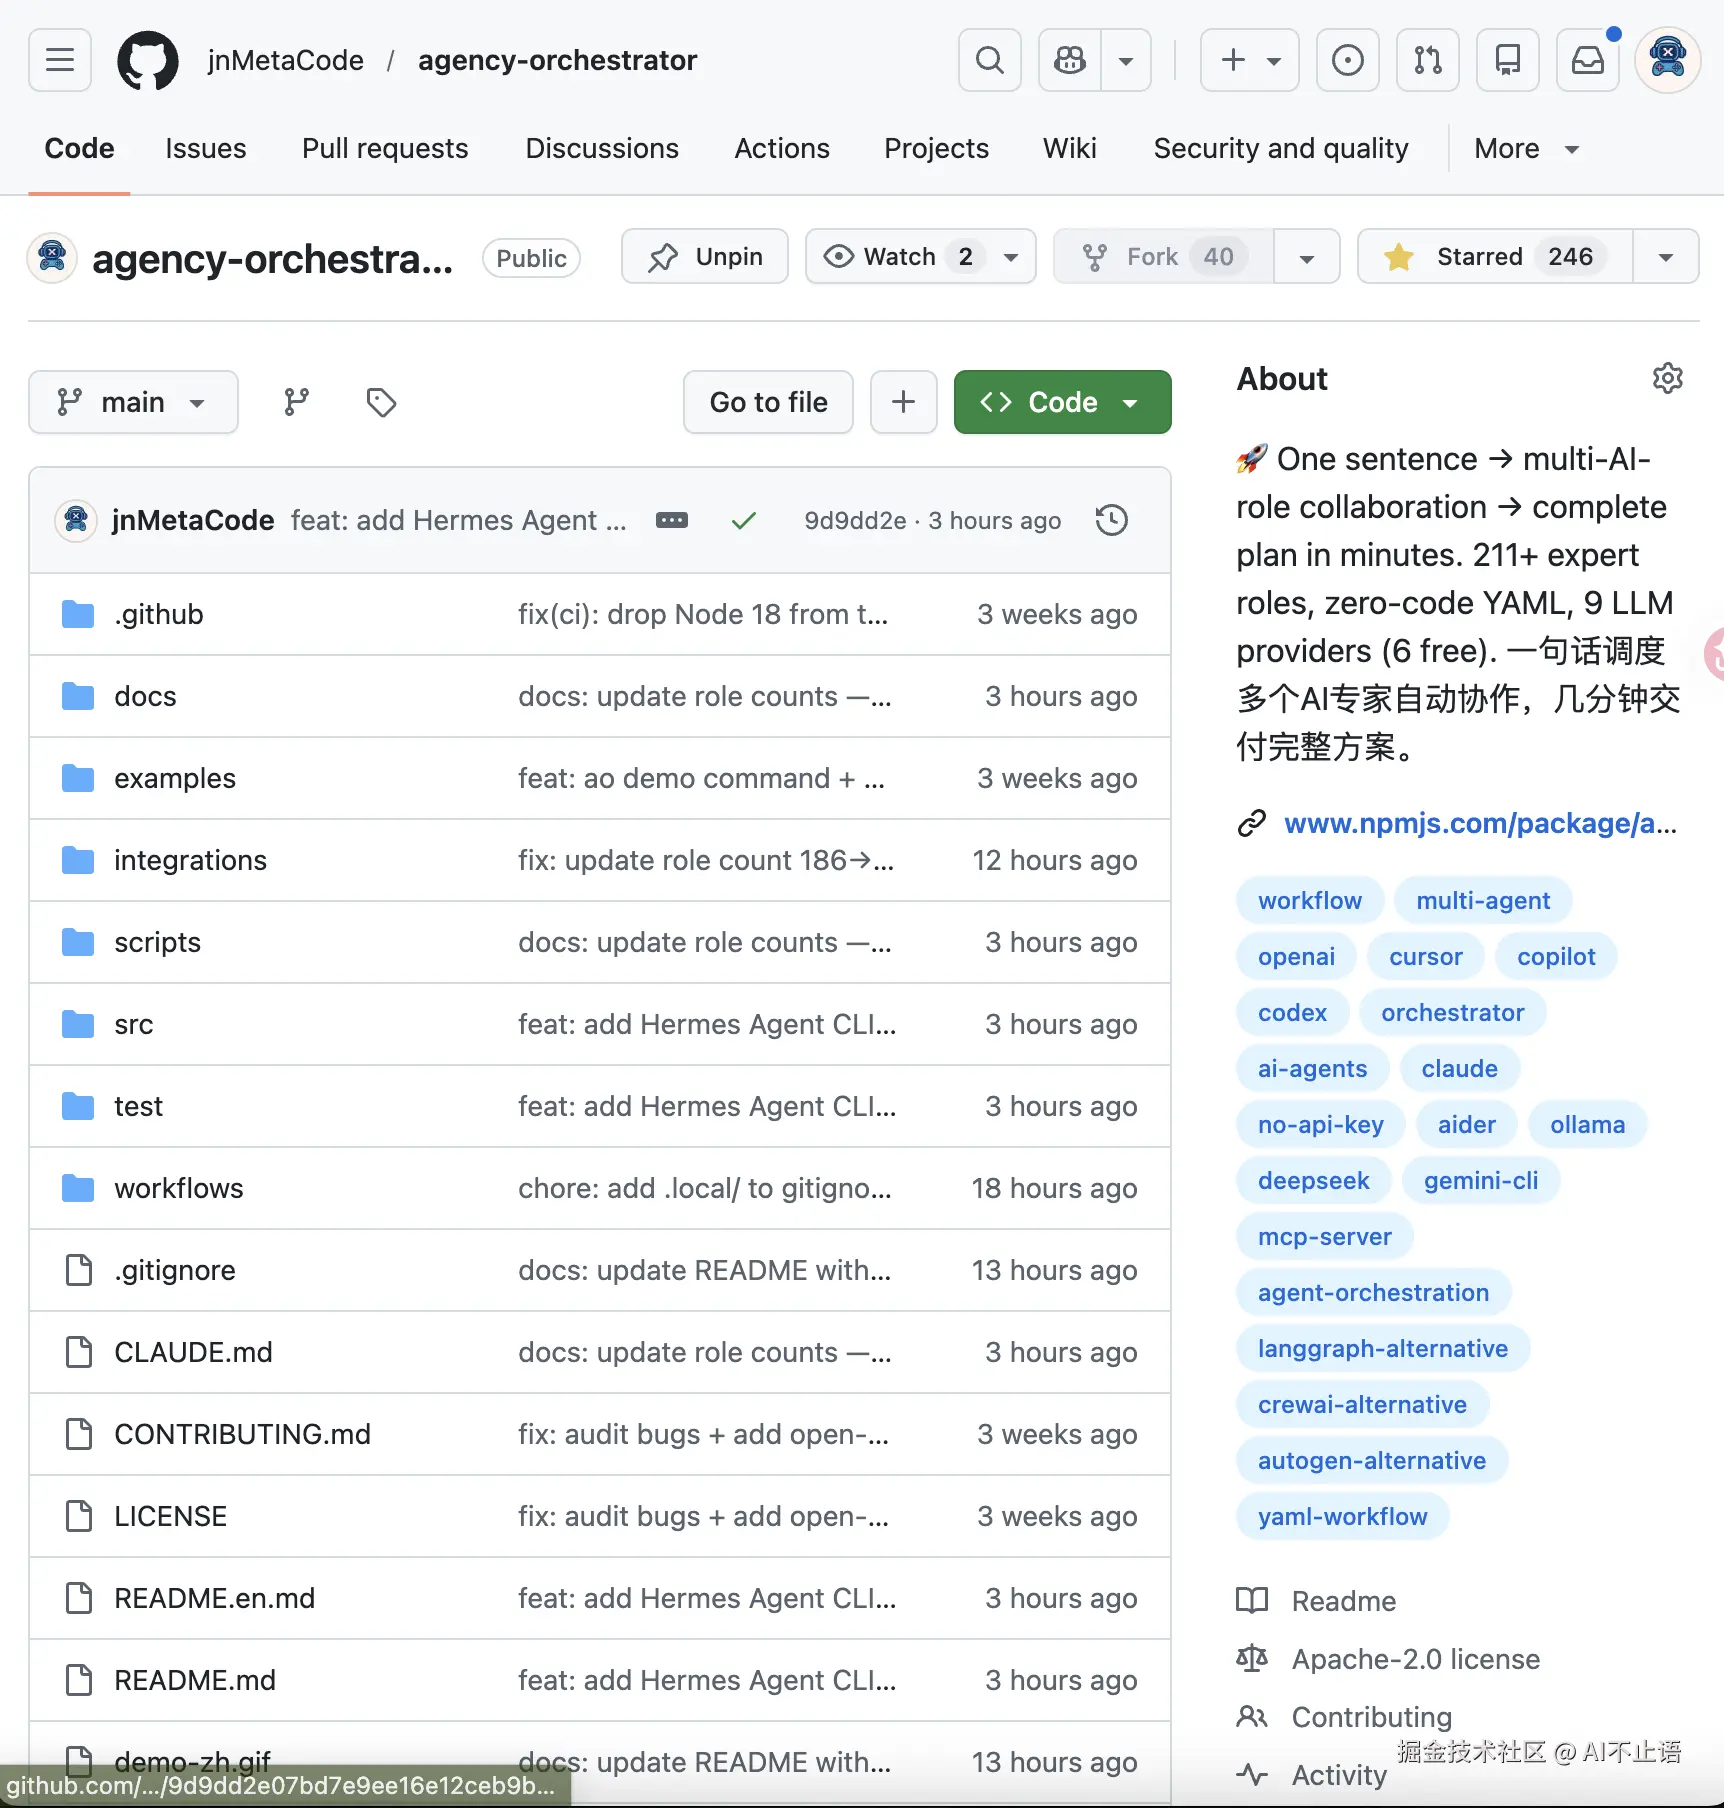This screenshot has height=1808, width=1724.
Task: Select the mcp-server topic tag
Action: coord(1324,1236)
